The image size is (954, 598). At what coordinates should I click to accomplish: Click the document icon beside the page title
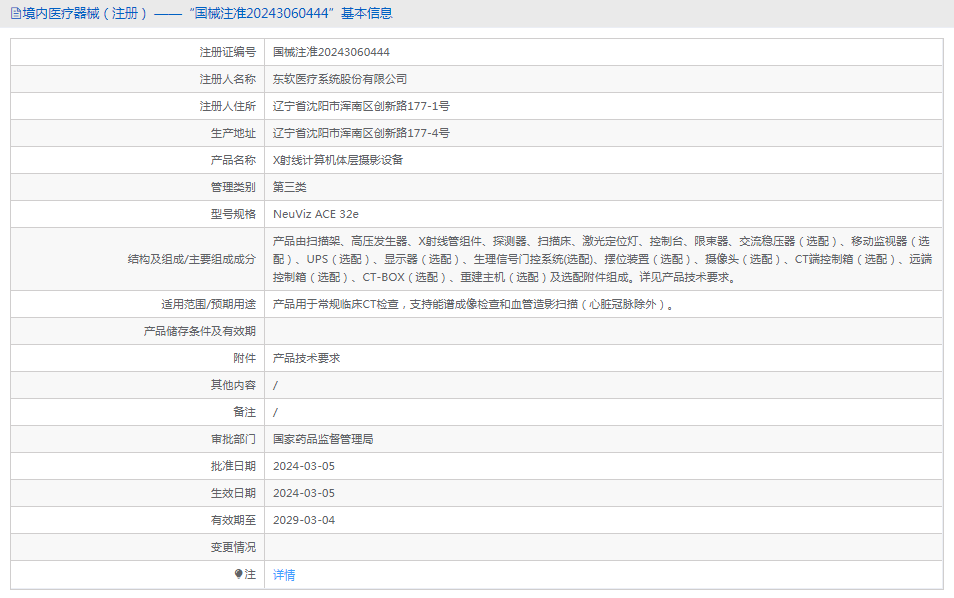(16, 13)
